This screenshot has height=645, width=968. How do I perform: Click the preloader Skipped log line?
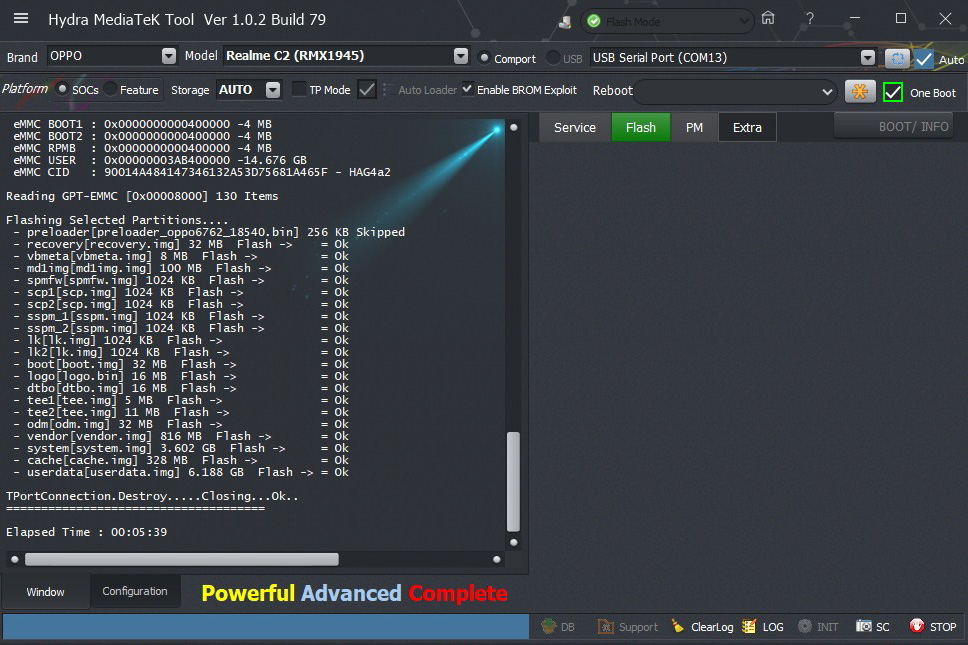209,232
